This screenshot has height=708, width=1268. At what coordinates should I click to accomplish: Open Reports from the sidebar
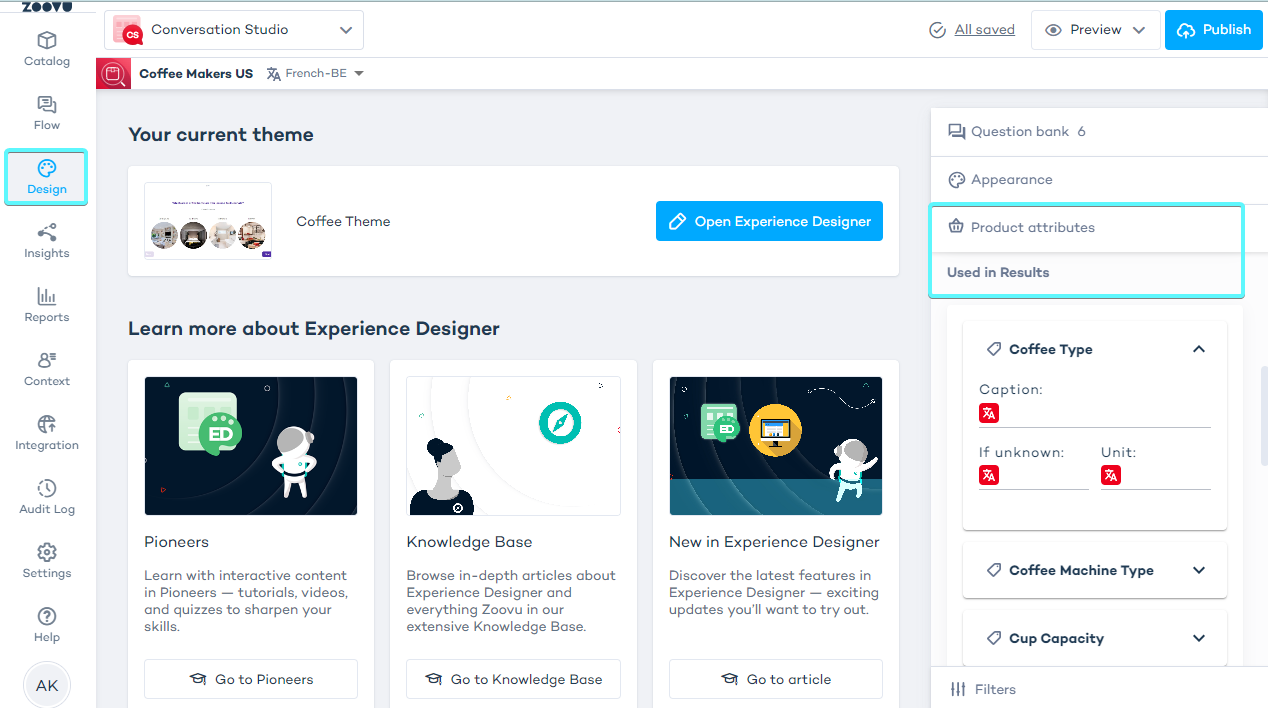(x=47, y=305)
